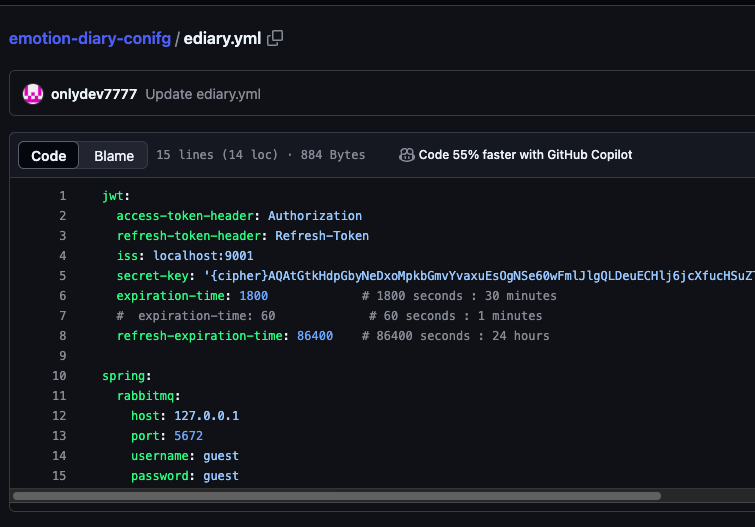This screenshot has width=755, height=527.
Task: Select line number 15
Action: (59, 475)
